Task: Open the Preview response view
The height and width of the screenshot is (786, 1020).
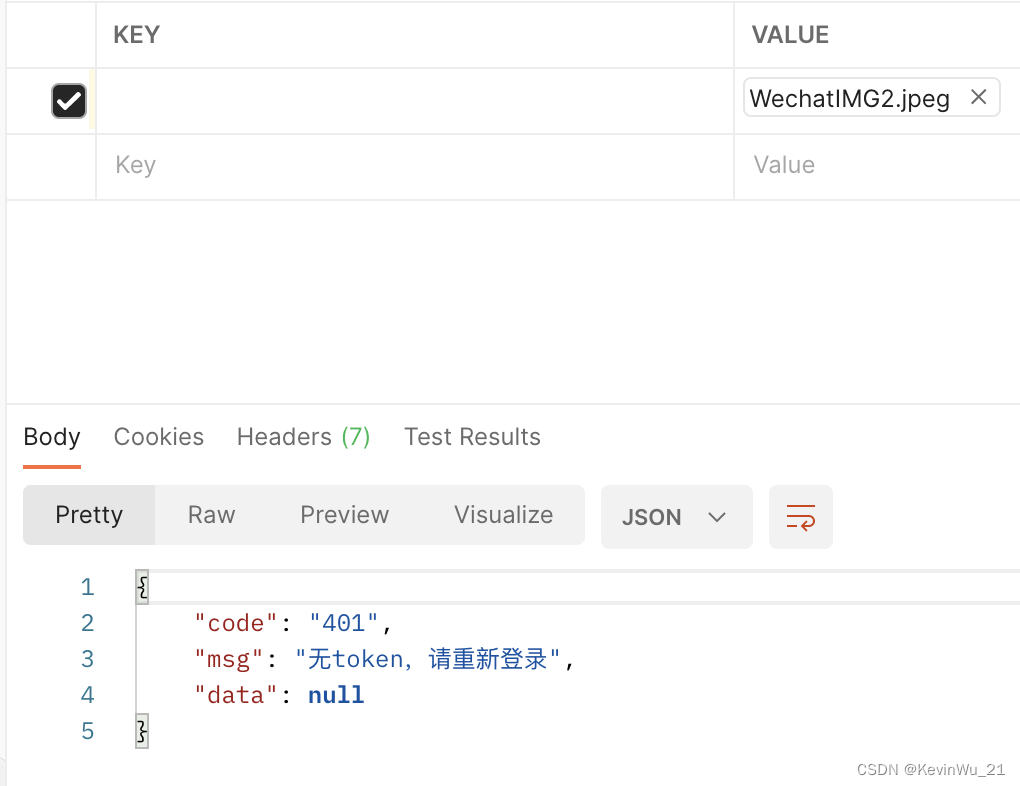Action: [x=344, y=515]
